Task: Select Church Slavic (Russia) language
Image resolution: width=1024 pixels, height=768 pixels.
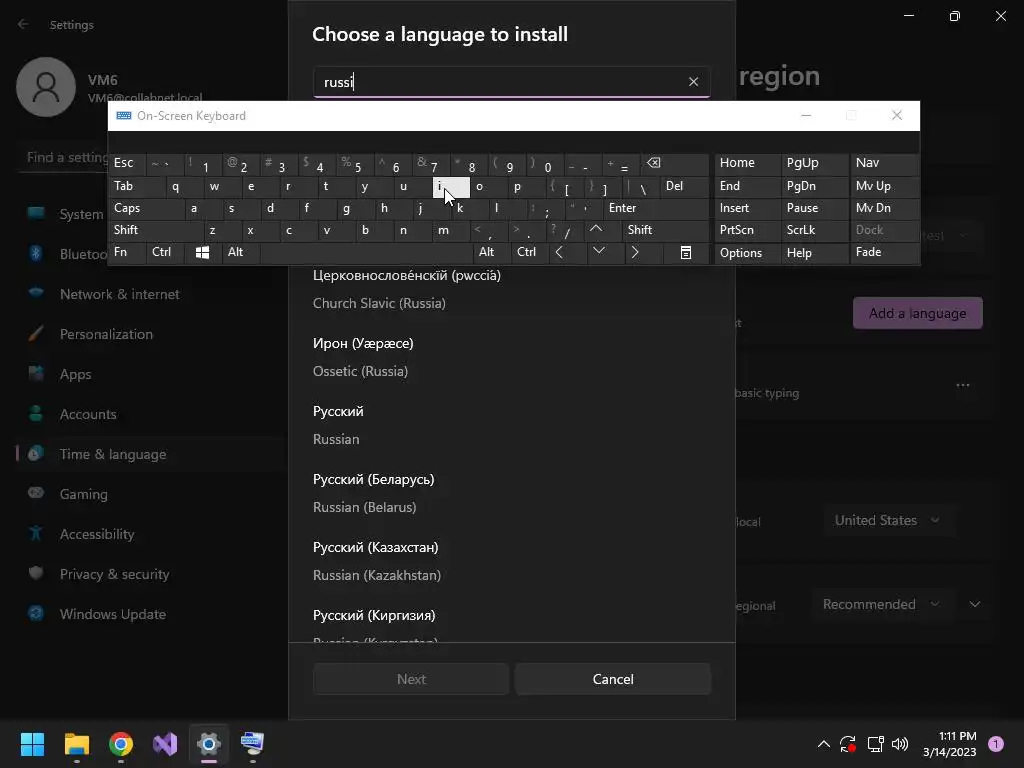Action: 511,289
